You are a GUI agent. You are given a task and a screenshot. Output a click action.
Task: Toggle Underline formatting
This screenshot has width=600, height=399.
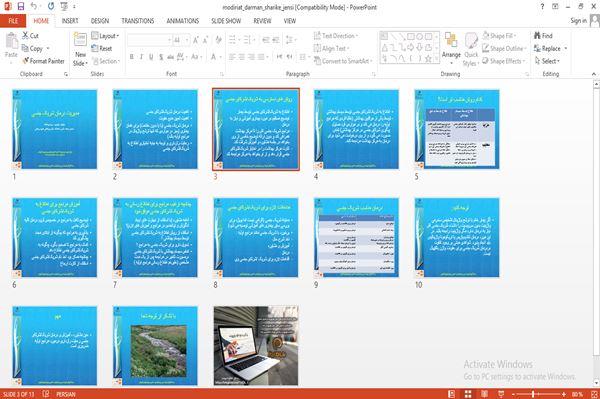pos(151,57)
